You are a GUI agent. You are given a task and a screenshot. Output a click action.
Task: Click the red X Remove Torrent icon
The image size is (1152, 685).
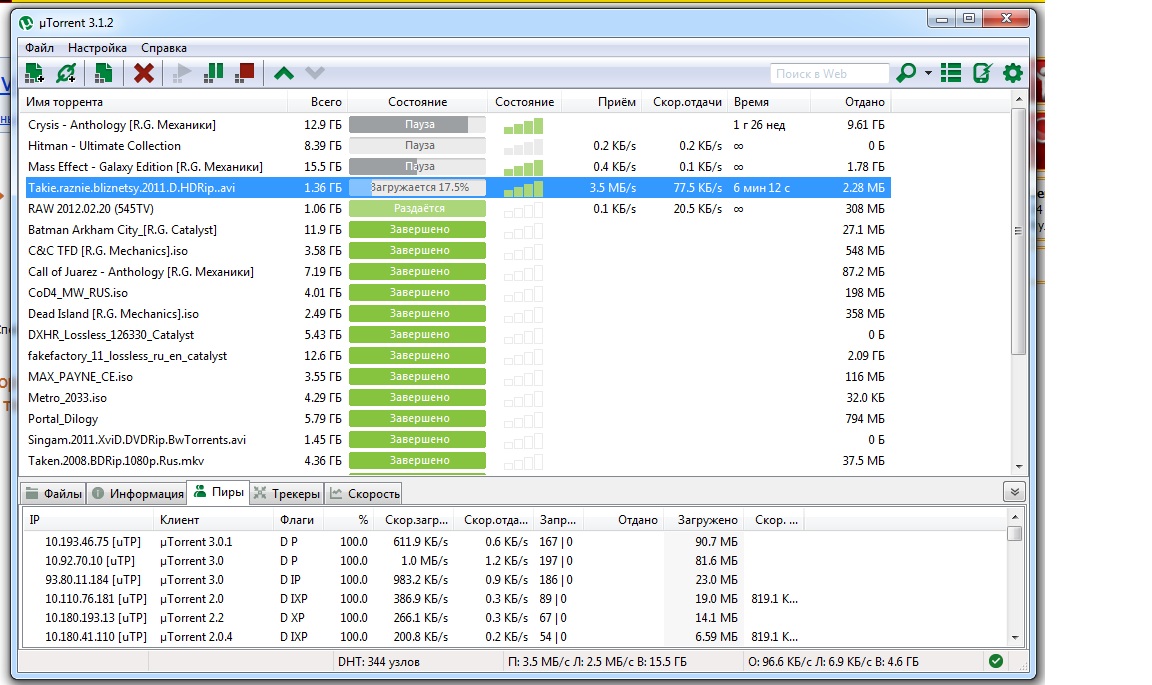[144, 73]
